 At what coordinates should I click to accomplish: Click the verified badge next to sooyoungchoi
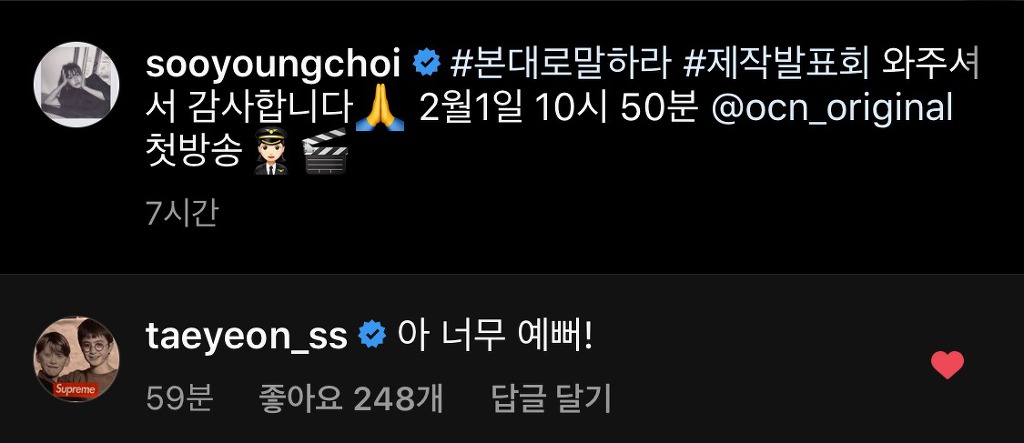(426, 64)
